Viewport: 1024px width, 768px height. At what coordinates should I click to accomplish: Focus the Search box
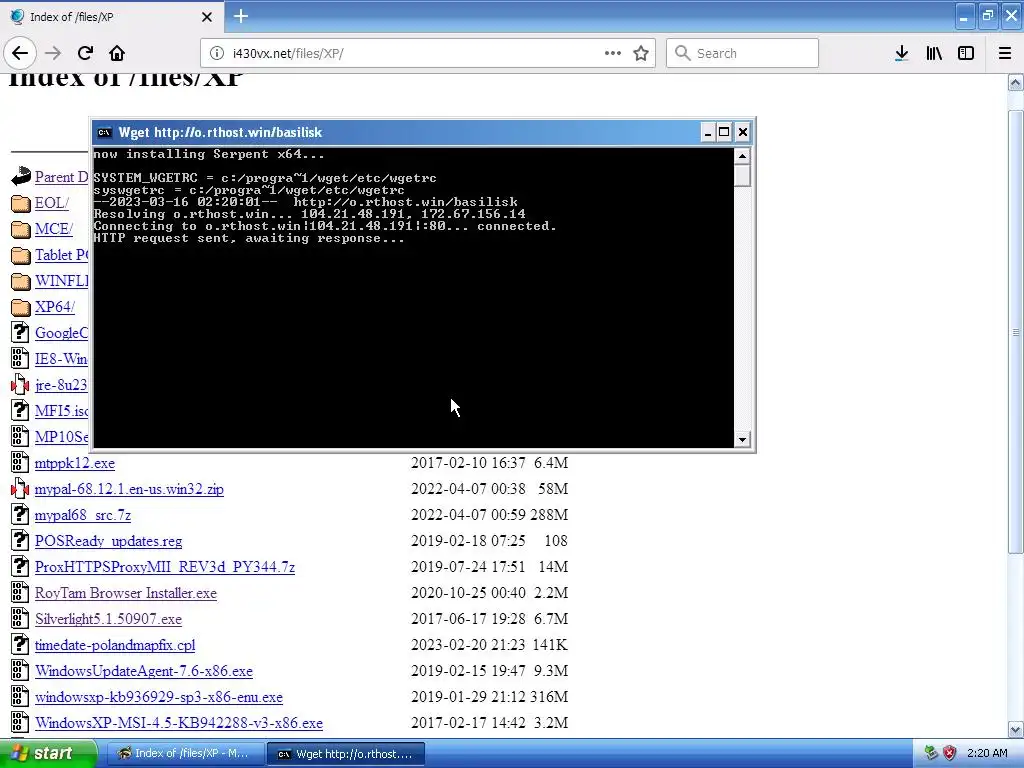[x=743, y=53]
